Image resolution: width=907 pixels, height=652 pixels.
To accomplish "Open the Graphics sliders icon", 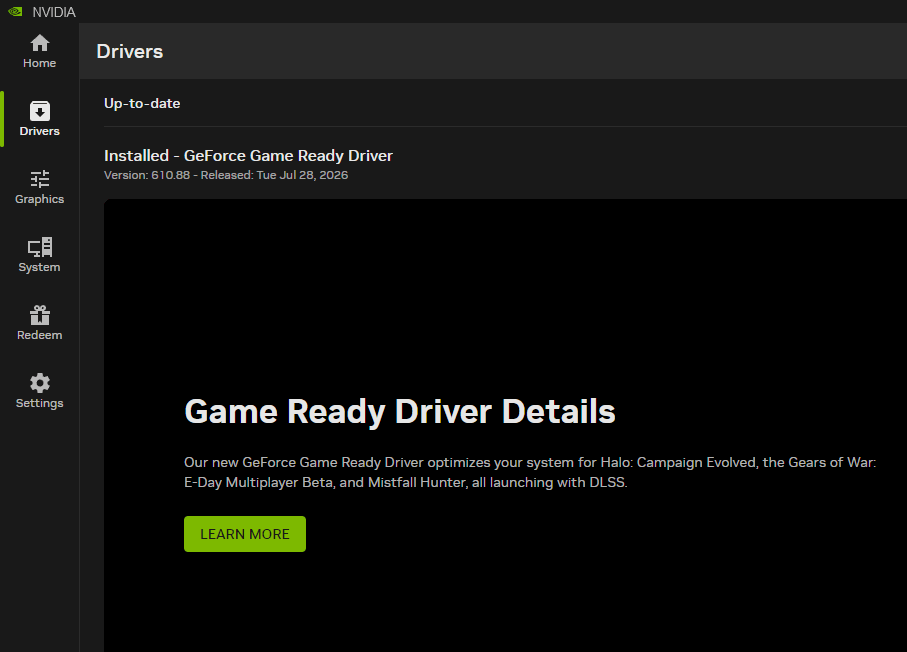I will coord(39,179).
